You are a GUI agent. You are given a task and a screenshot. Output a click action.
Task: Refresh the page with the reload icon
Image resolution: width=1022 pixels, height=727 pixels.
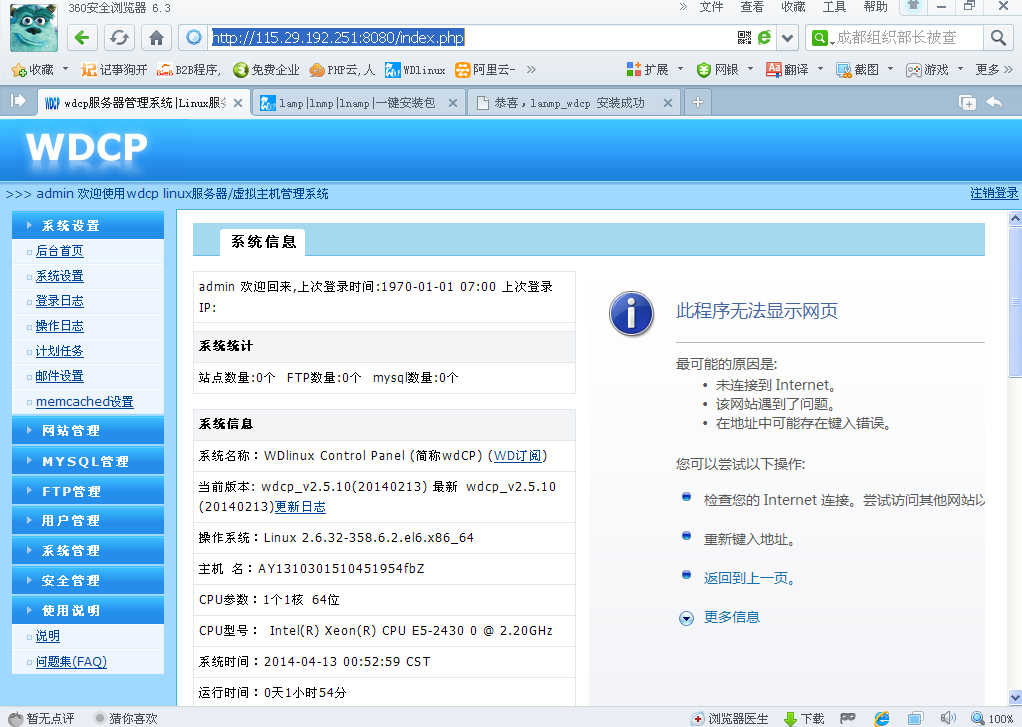click(x=119, y=38)
